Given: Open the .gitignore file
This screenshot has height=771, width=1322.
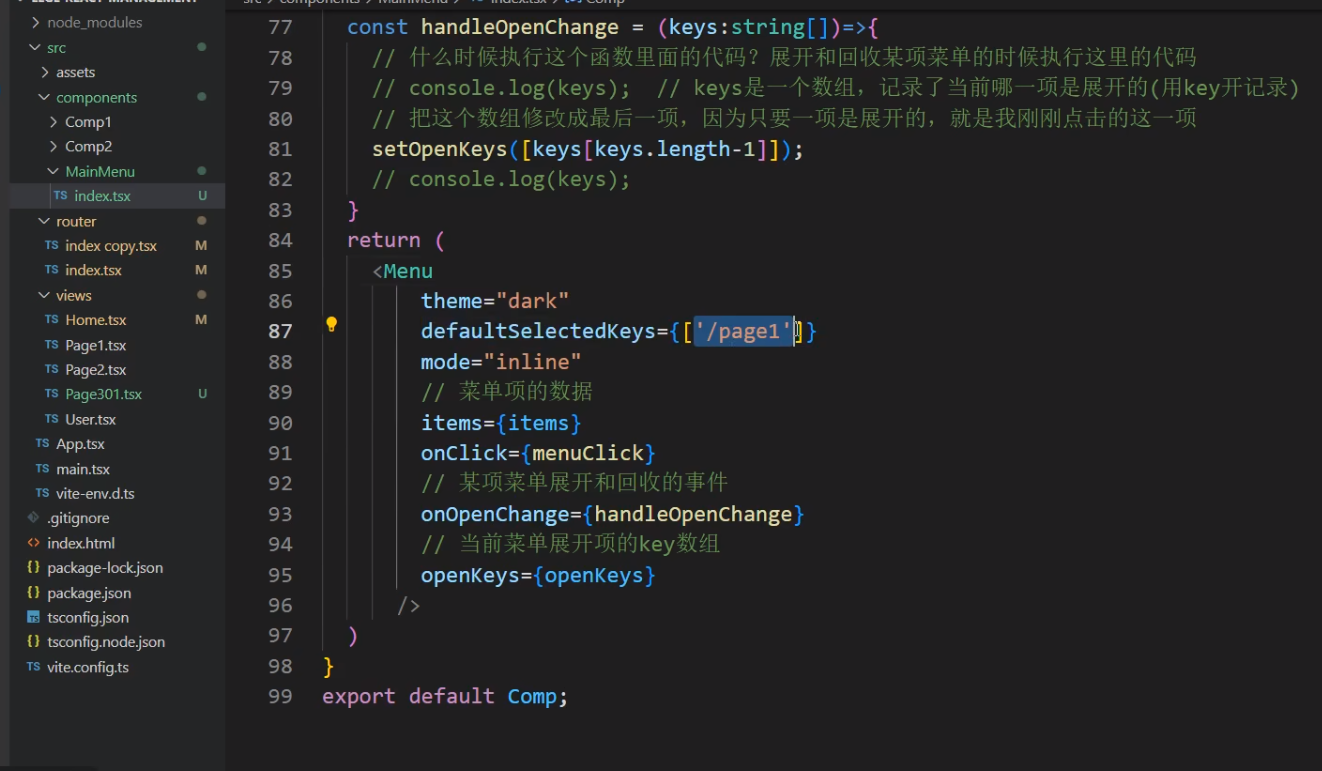Looking at the screenshot, I should (x=78, y=518).
